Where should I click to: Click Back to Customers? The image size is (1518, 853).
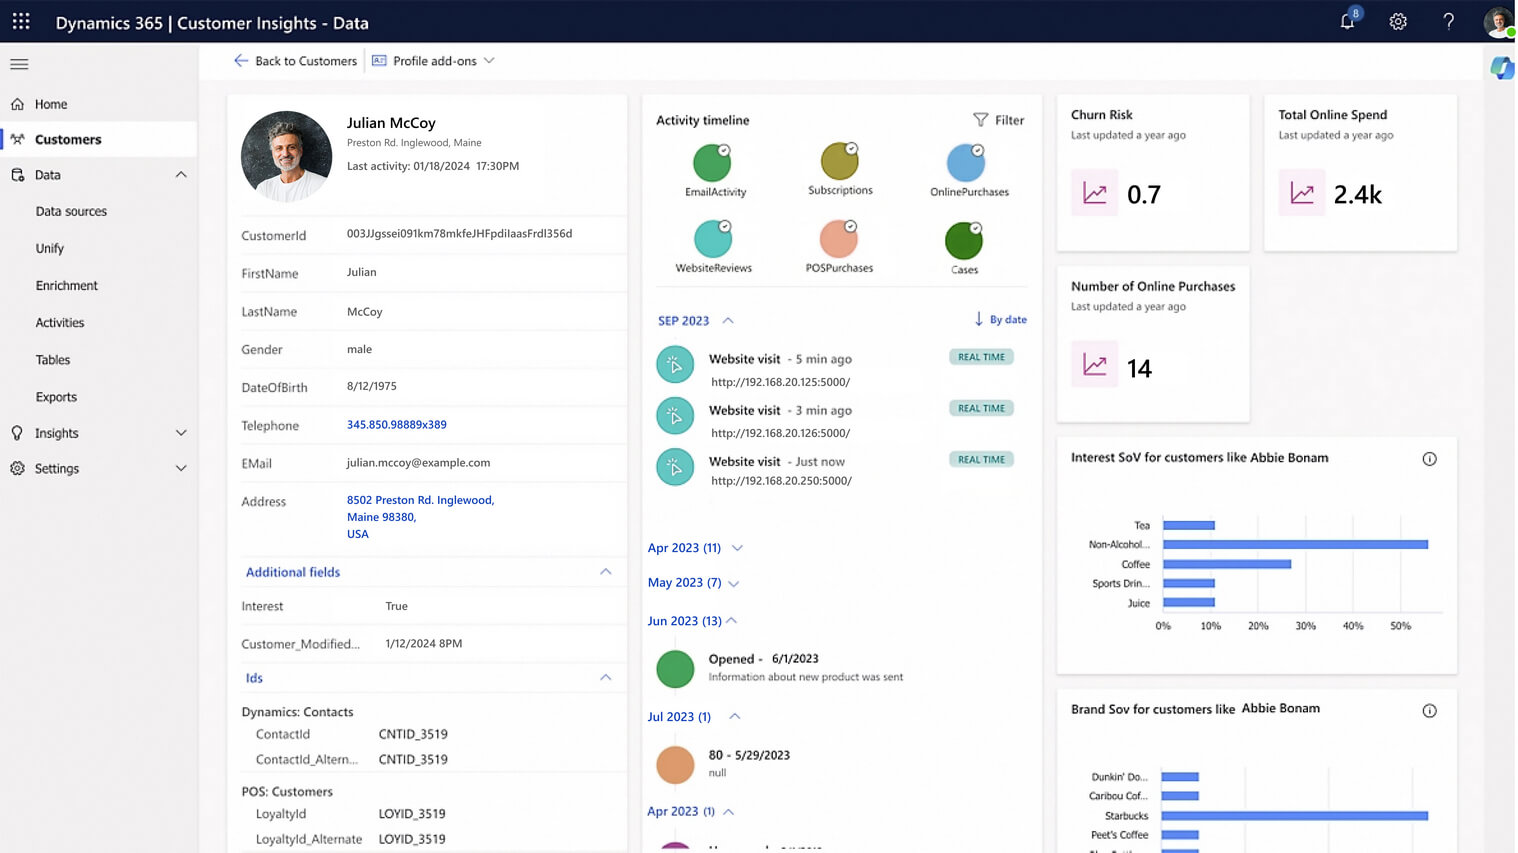click(x=295, y=61)
